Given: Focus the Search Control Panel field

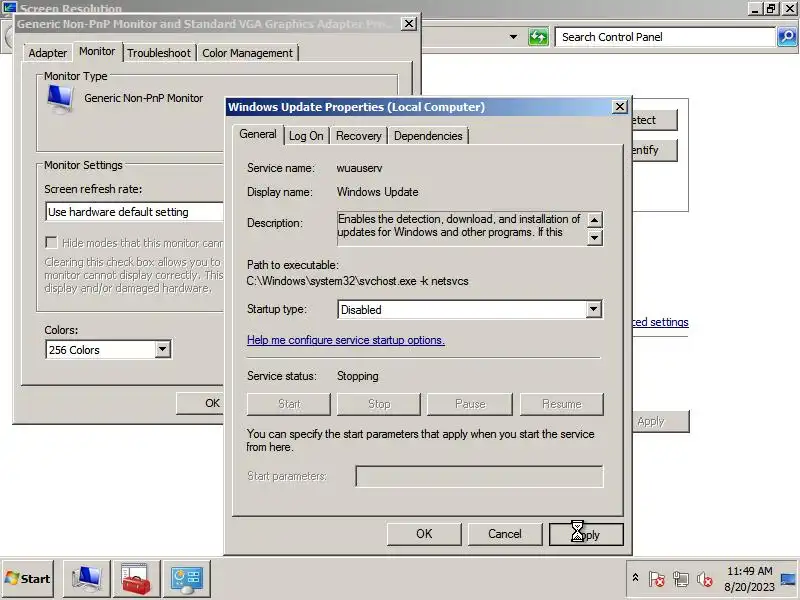Looking at the screenshot, I should click(665, 37).
